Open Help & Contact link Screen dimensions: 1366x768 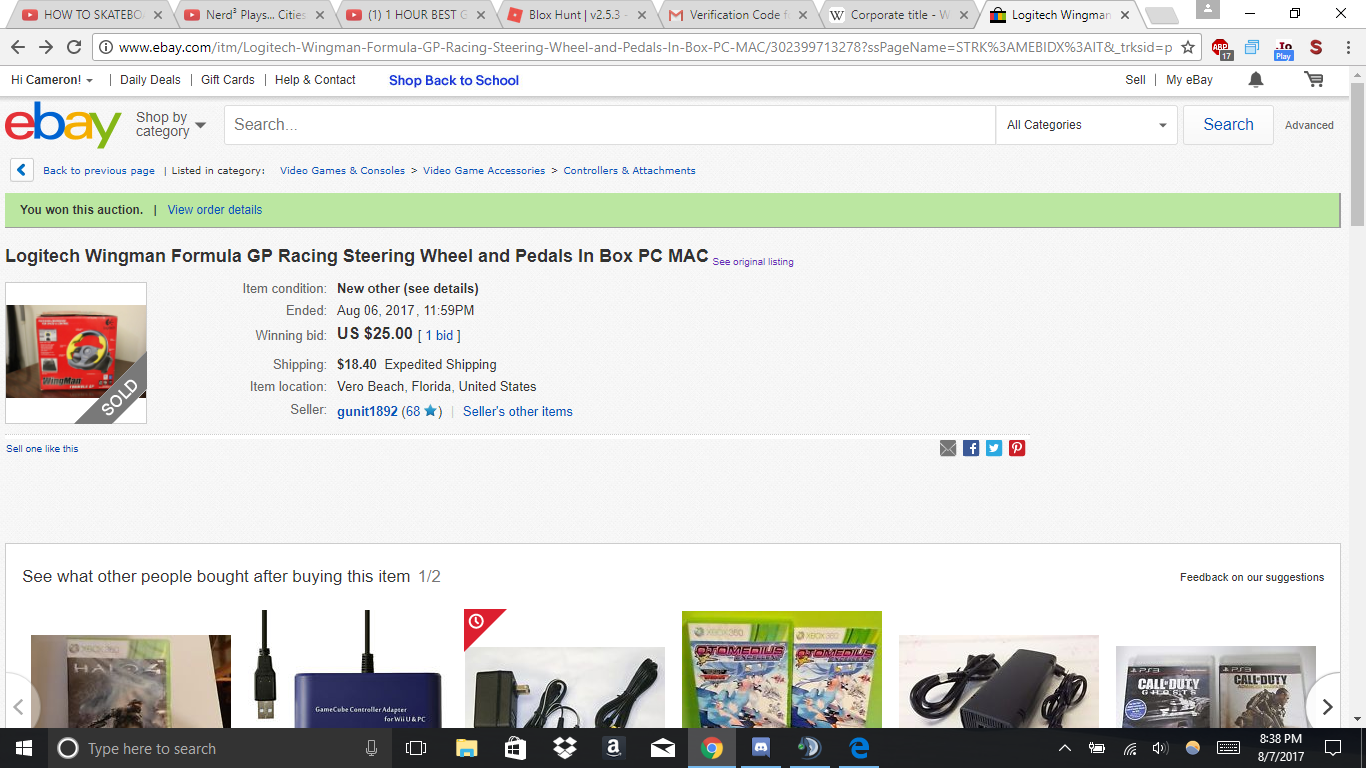tap(315, 80)
